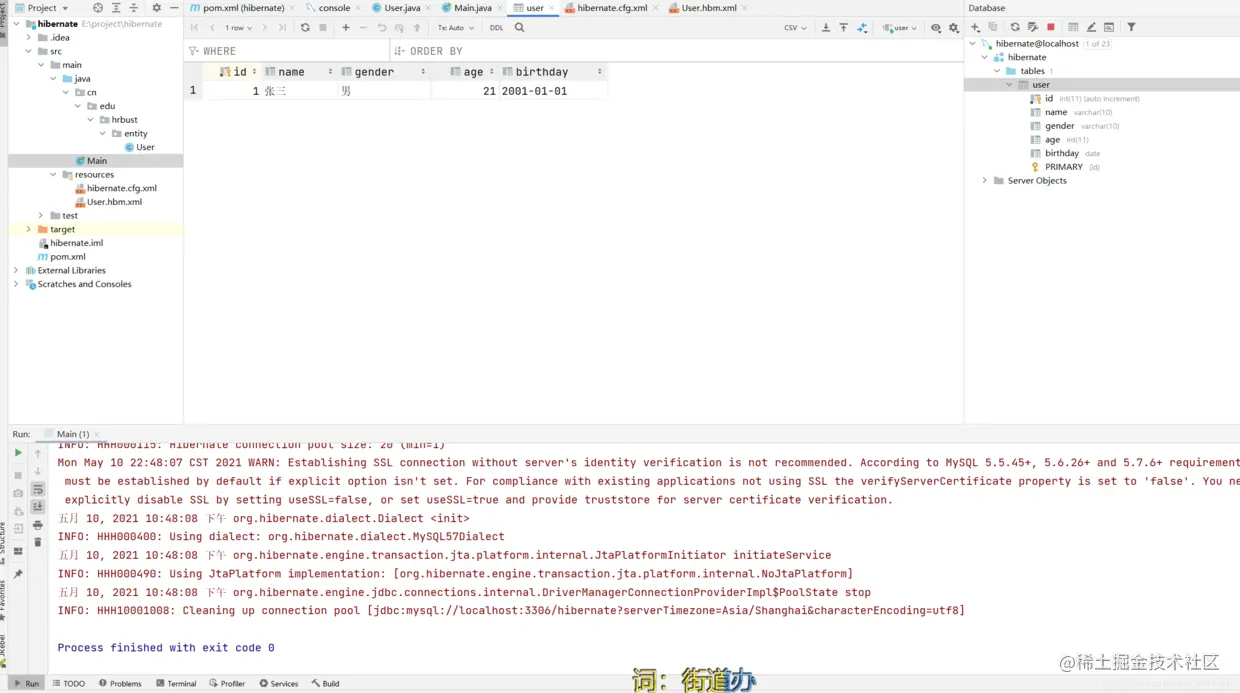1240x693 pixels.
Task: Print console output icon
Action: pyautogui.click(x=38, y=525)
